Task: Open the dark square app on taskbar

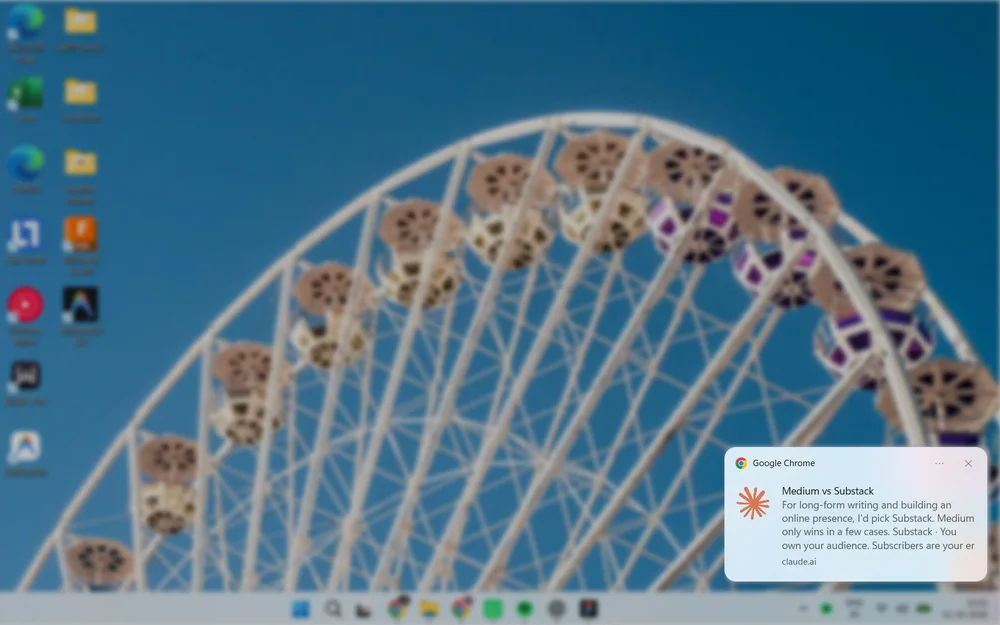Action: [x=589, y=609]
